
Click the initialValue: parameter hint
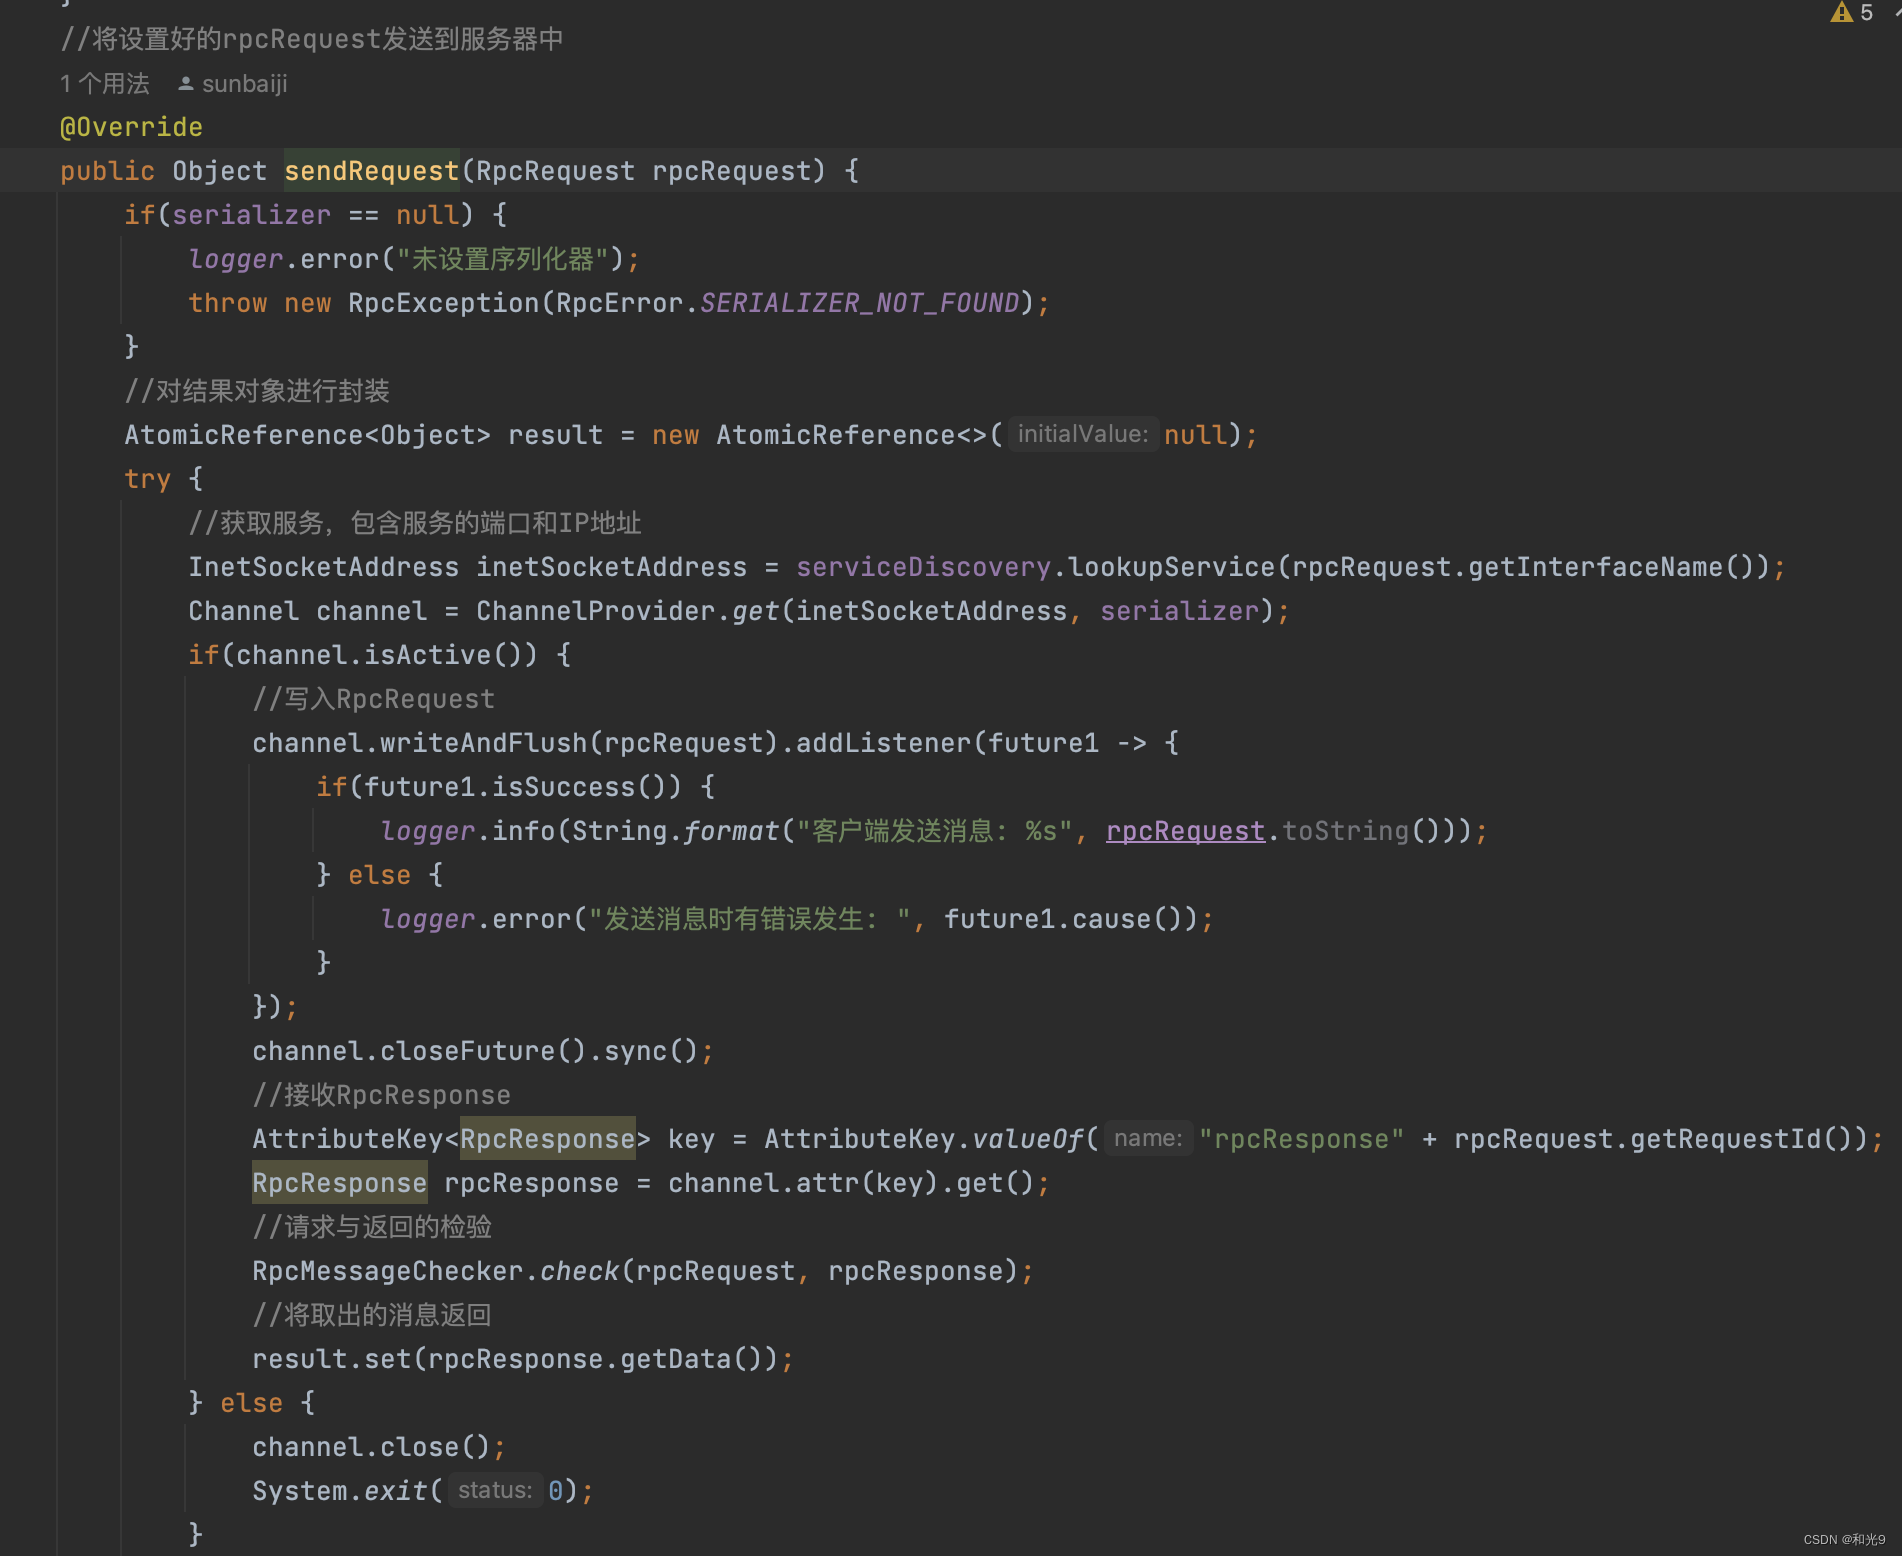tap(1083, 434)
